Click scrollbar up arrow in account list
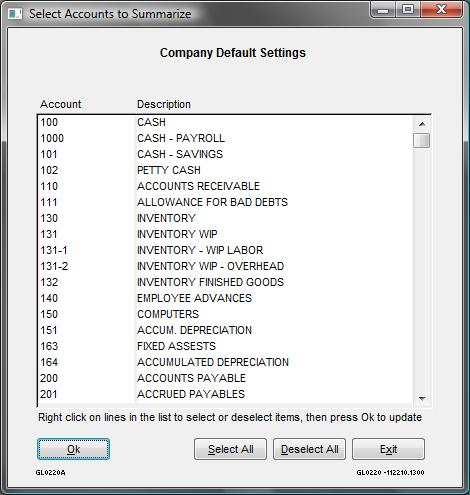 (422, 124)
